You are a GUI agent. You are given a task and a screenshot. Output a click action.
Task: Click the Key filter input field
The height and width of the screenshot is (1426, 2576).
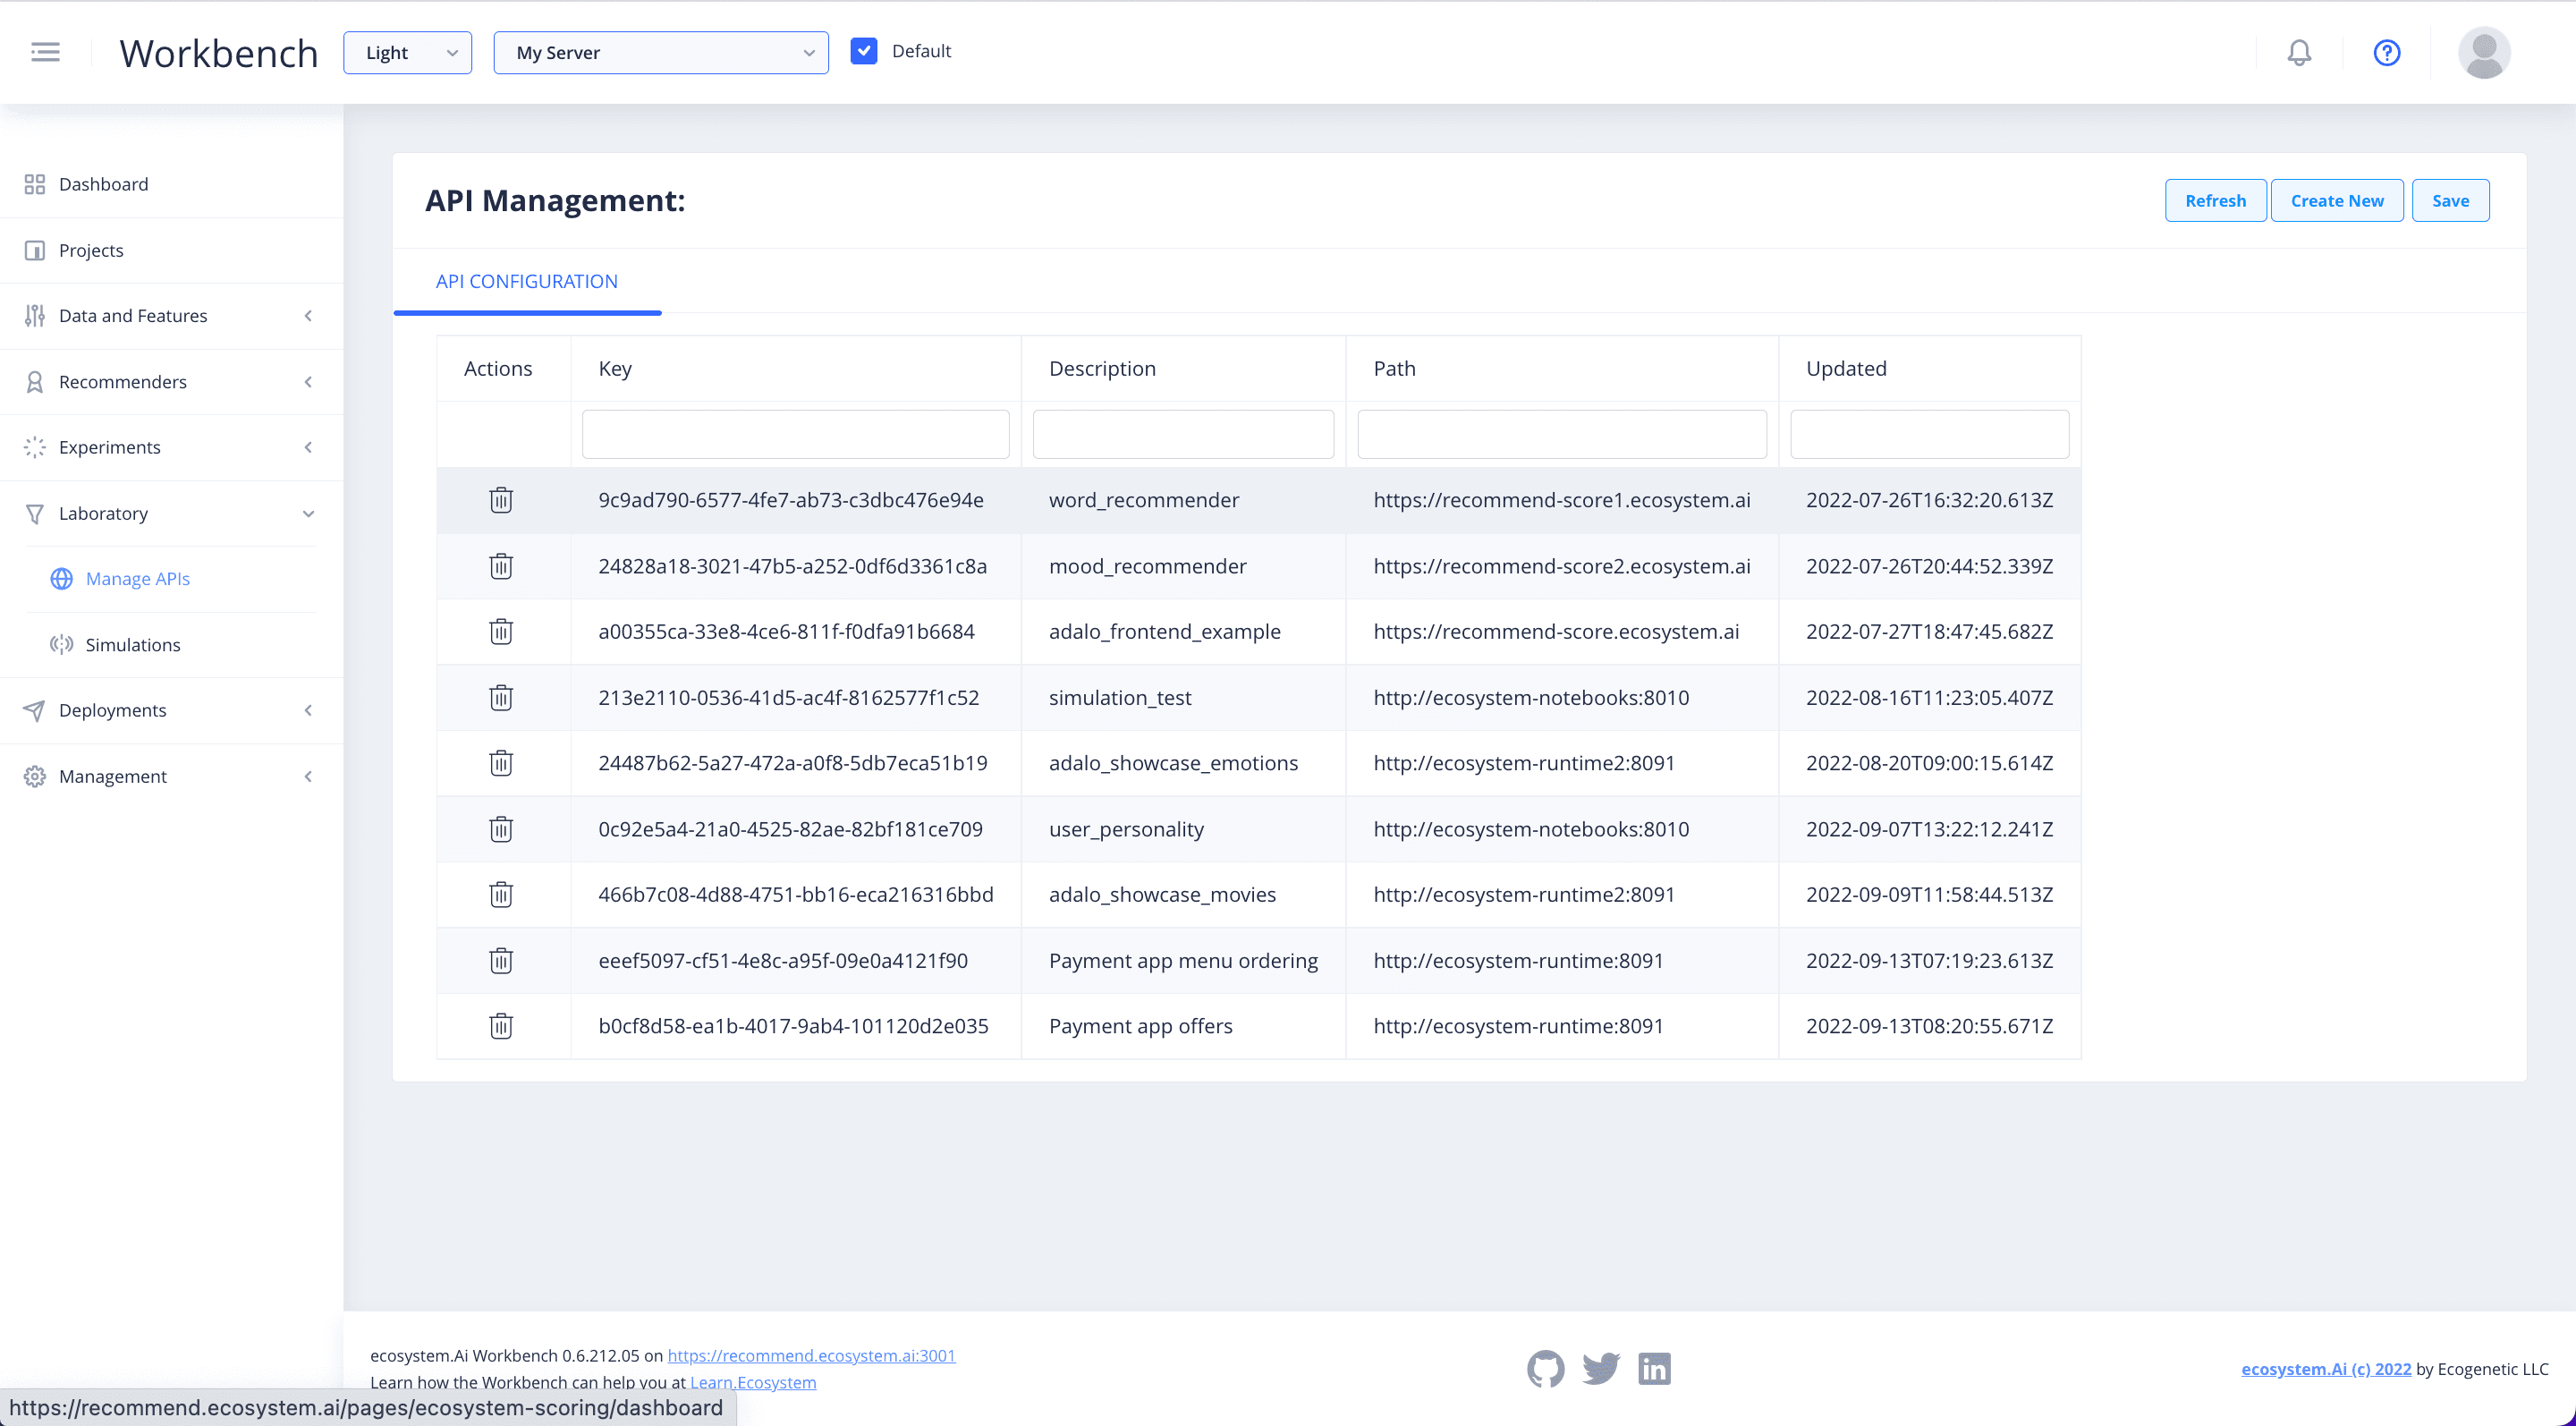click(x=795, y=434)
